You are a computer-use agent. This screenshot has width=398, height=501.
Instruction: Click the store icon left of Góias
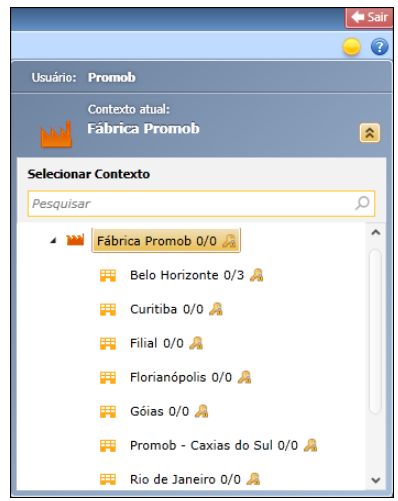(108, 412)
